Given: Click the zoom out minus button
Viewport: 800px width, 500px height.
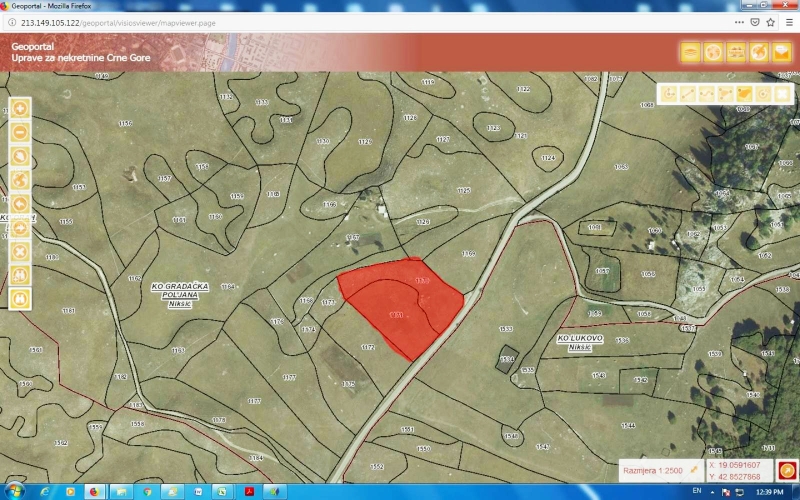Looking at the screenshot, I should tap(20, 132).
